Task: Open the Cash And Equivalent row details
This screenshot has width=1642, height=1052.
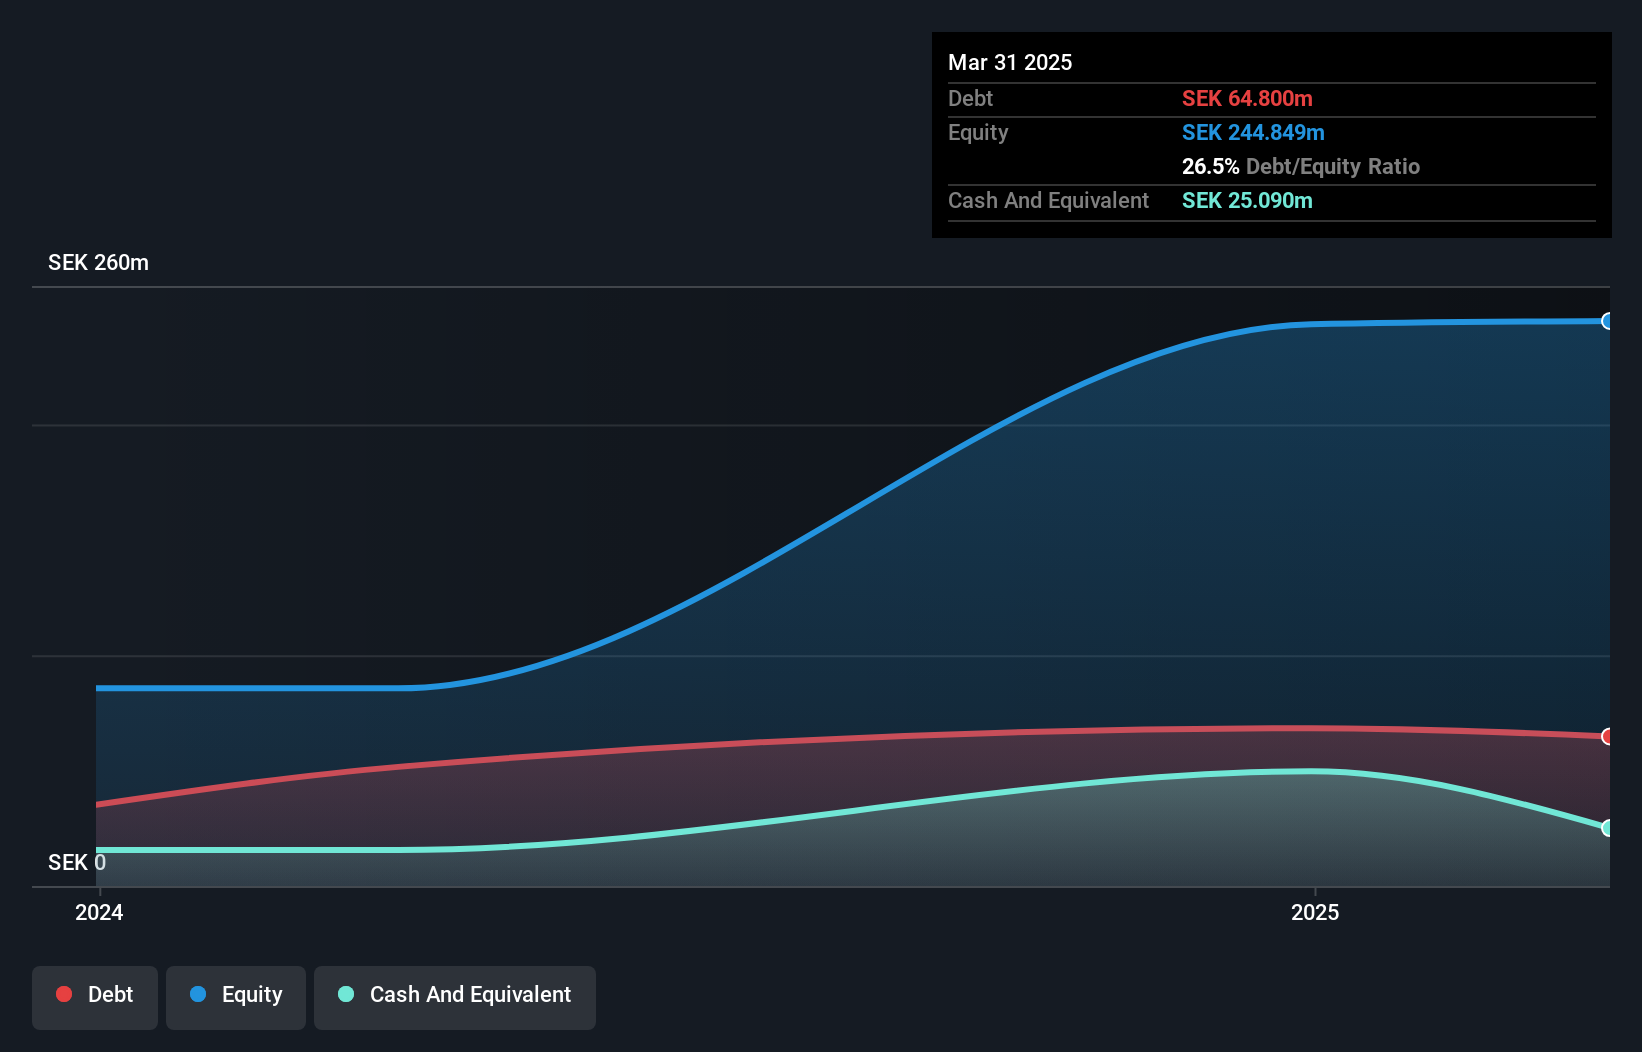Action: (x=1047, y=200)
